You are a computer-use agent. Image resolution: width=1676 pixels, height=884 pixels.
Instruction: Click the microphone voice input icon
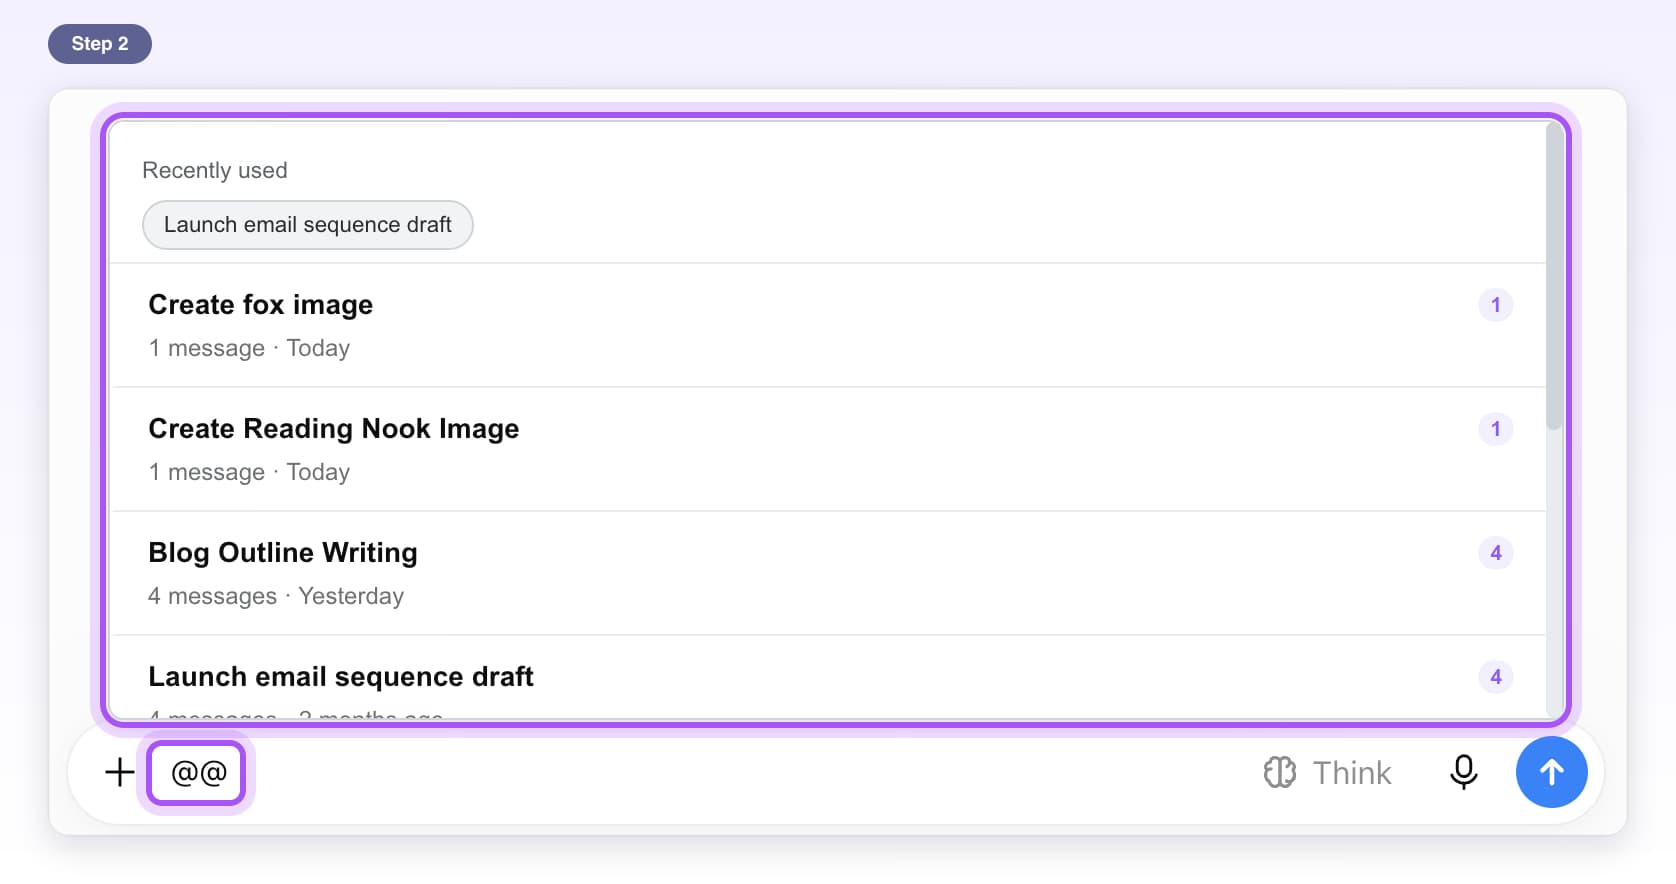click(x=1463, y=772)
